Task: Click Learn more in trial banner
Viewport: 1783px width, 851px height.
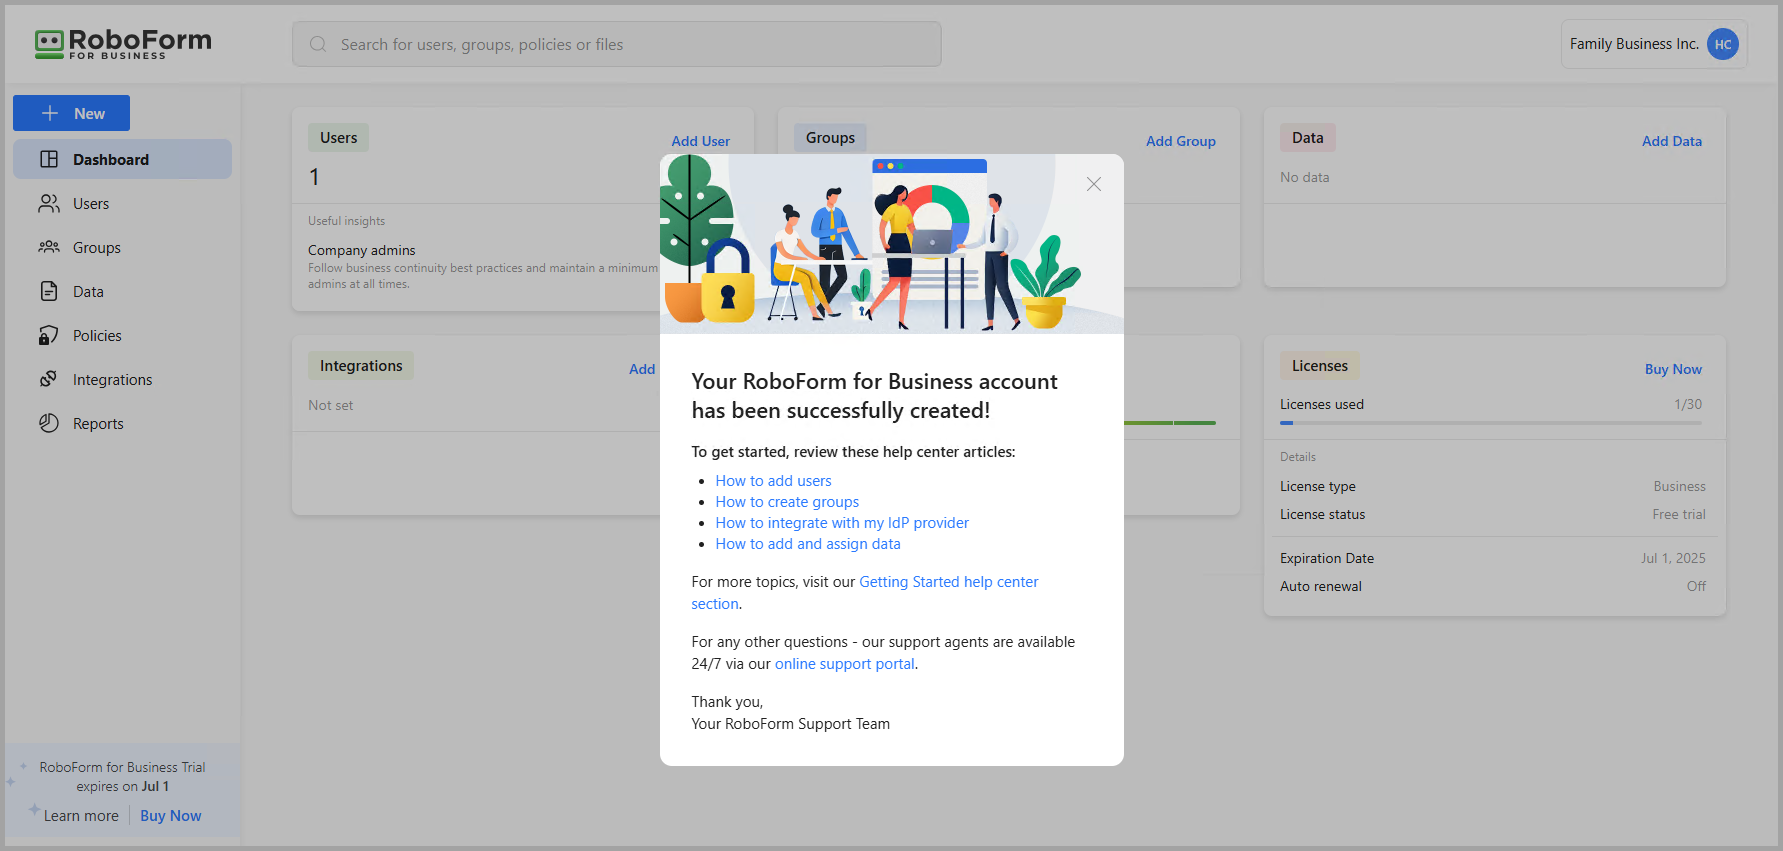Action: pos(81,816)
